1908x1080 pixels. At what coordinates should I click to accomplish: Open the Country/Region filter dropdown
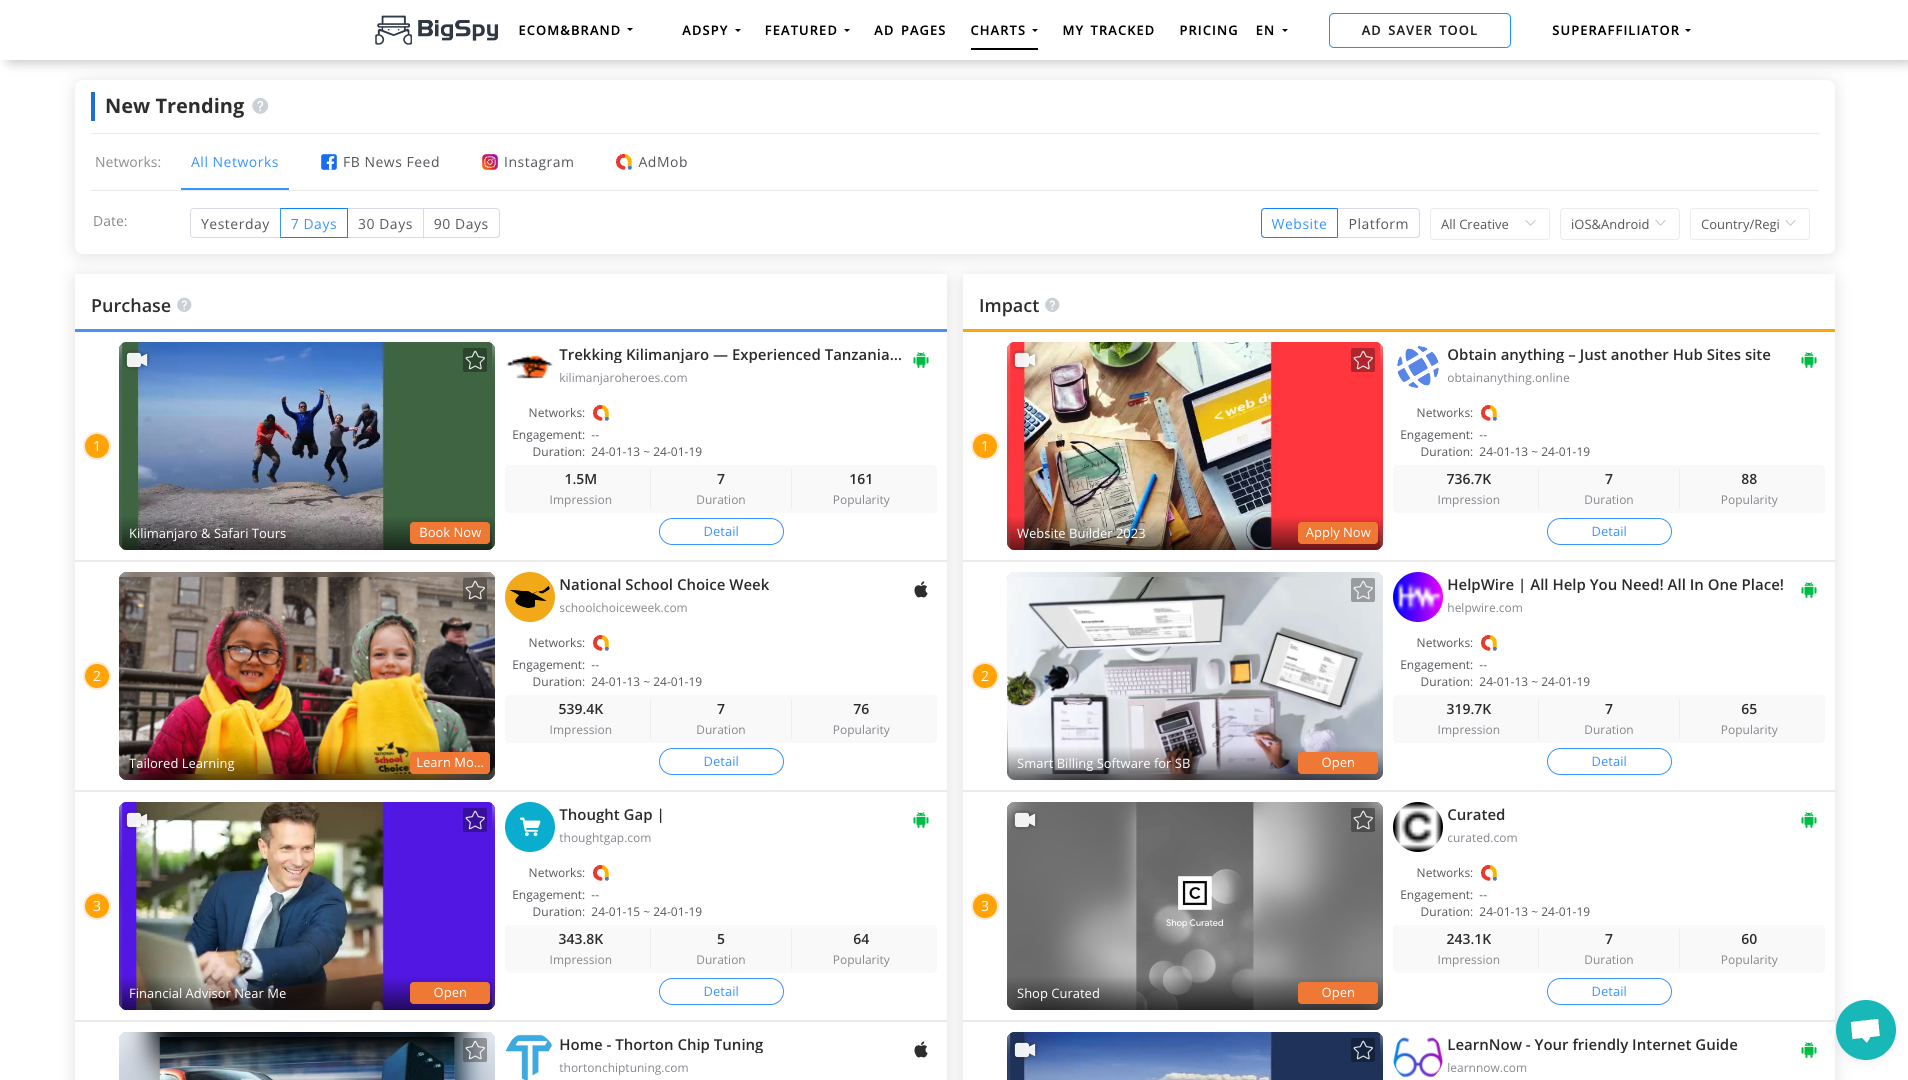(1748, 224)
